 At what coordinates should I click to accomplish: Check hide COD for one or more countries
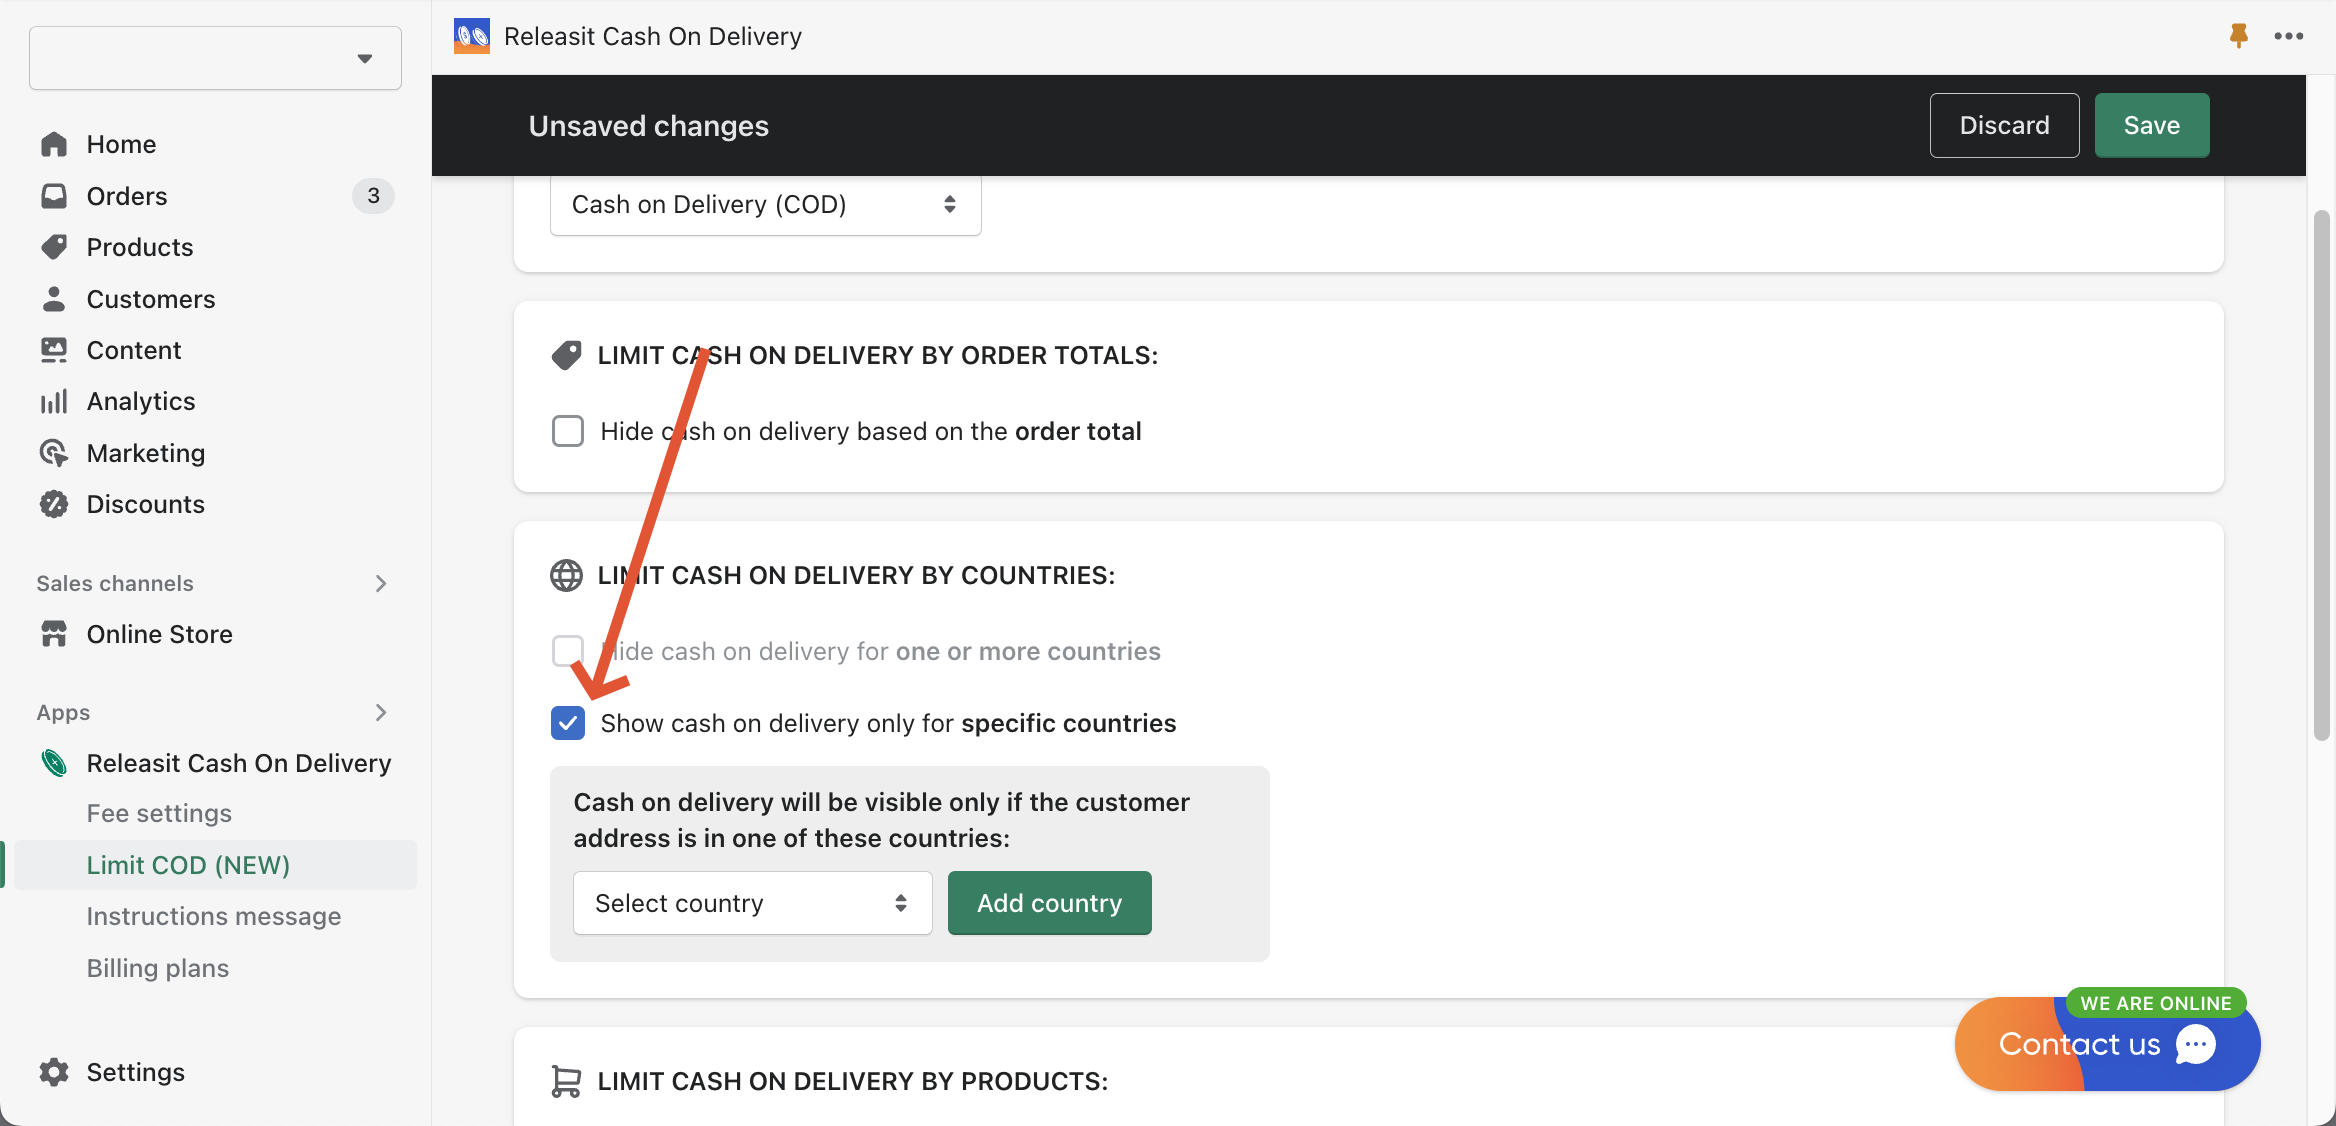[567, 650]
